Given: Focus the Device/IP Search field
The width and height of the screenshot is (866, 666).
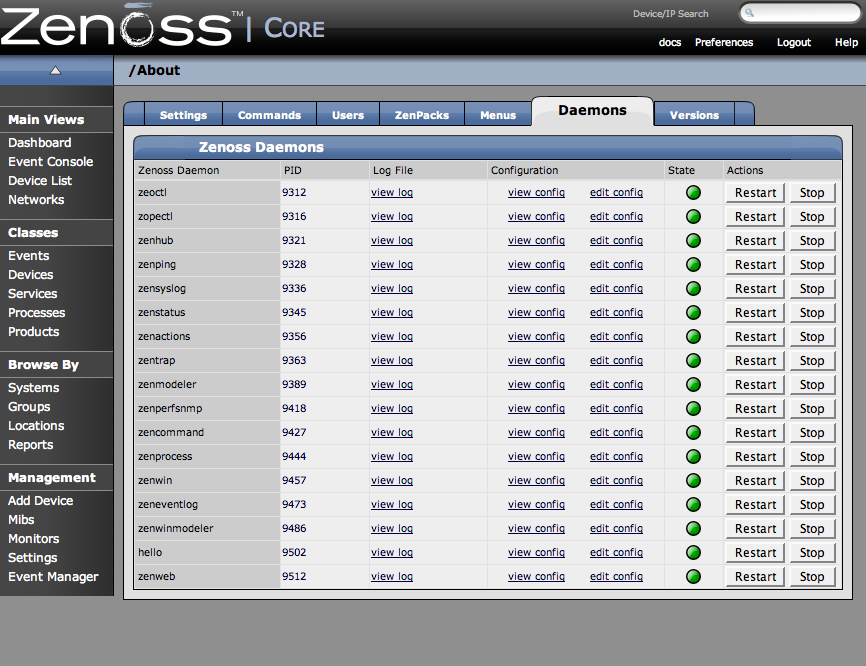Looking at the screenshot, I should (x=800, y=13).
